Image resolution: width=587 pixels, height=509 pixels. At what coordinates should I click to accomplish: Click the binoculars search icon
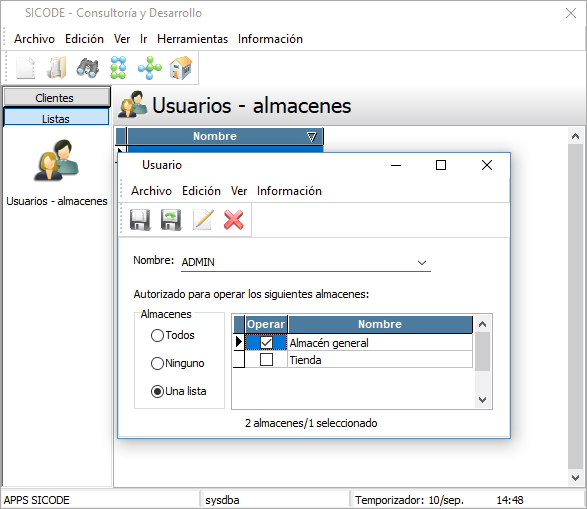coord(88,68)
